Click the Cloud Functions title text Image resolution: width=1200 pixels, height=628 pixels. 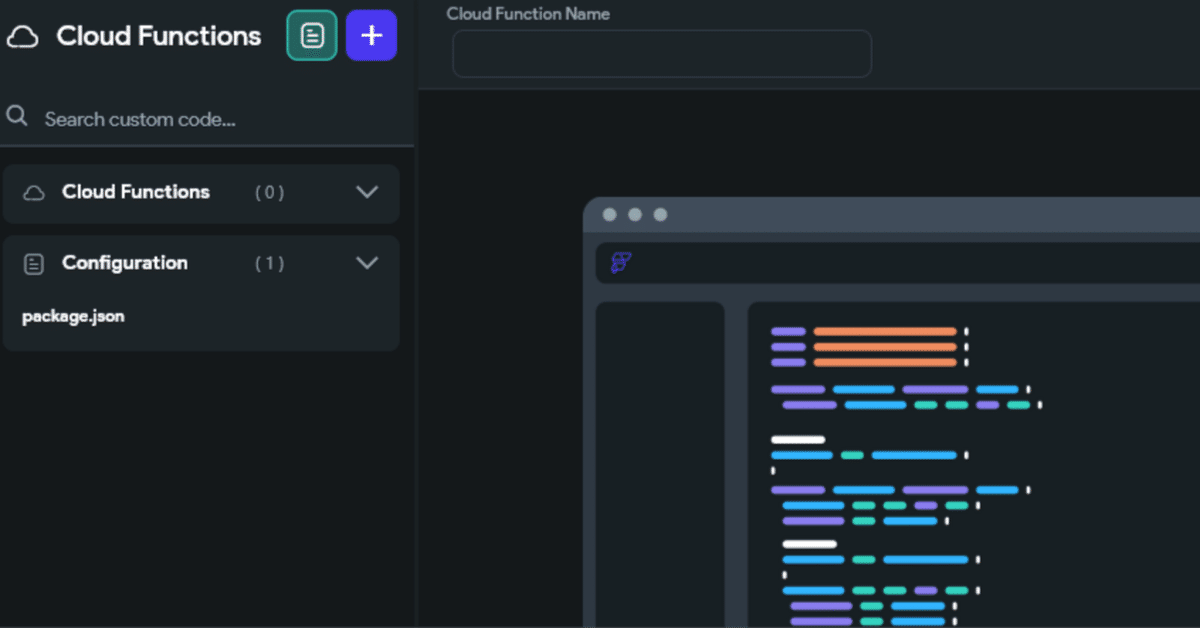(159, 36)
